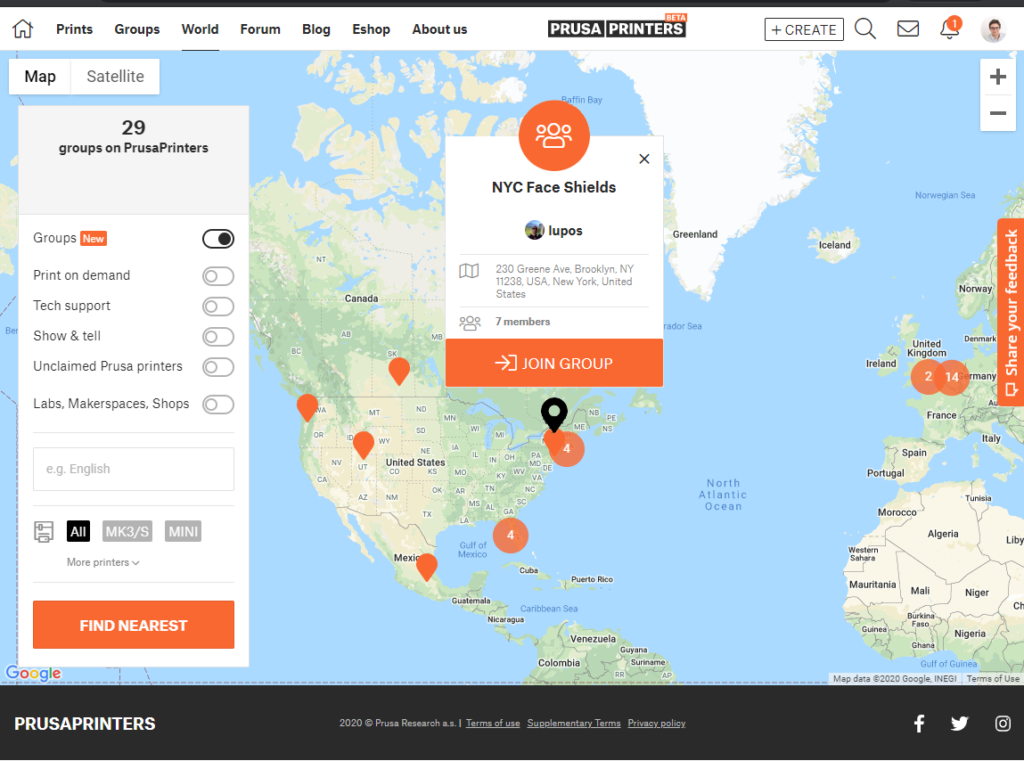Click the map address icon in the popup
Viewport: 1024px width, 761px height.
(469, 270)
